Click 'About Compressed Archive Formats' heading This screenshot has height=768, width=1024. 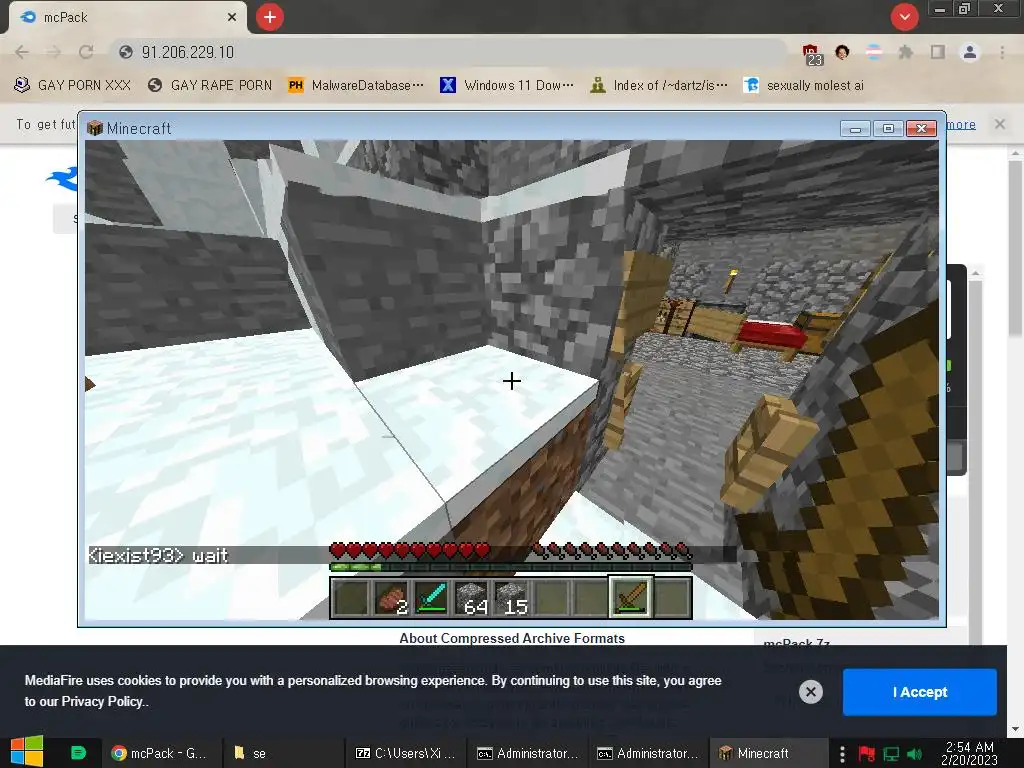[512, 638]
